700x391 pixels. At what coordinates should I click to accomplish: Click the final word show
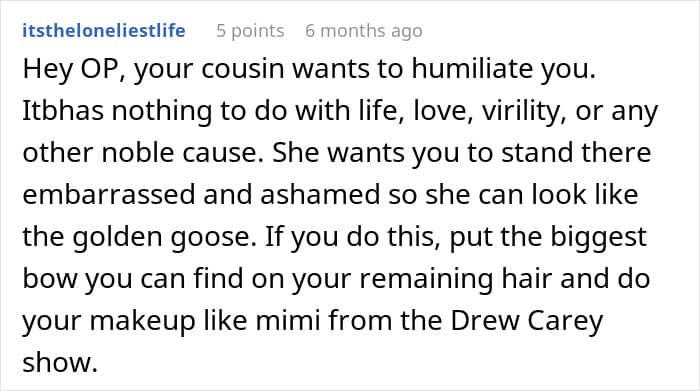tap(60, 362)
